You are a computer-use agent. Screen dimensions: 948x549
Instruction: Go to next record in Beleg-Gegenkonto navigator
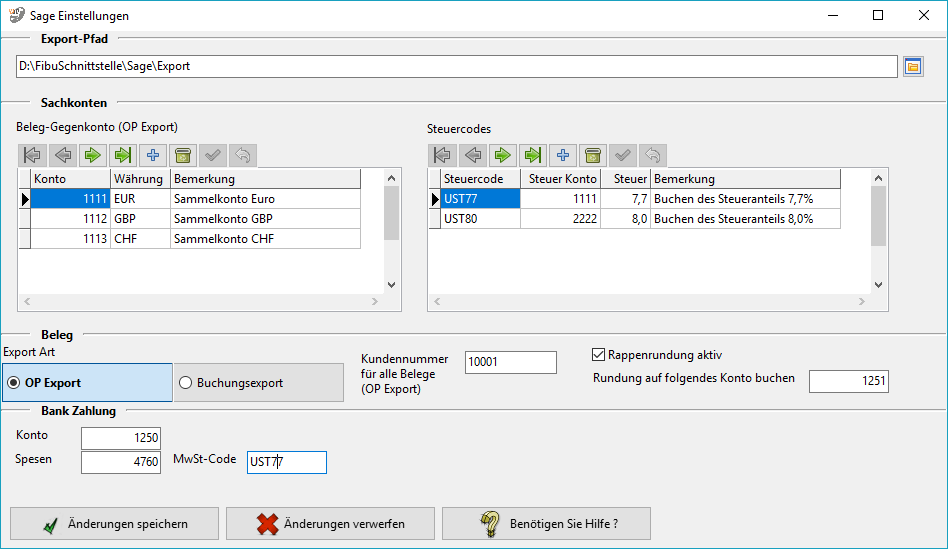93,155
